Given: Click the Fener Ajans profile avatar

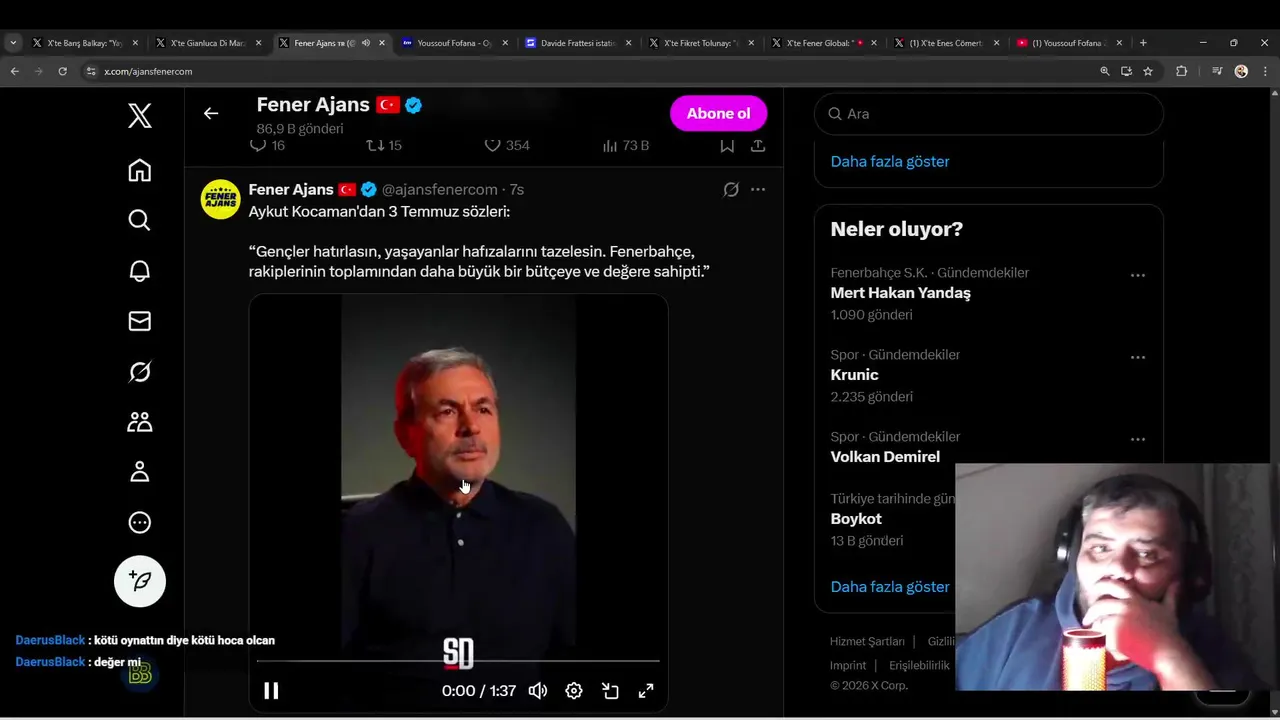Looking at the screenshot, I should (x=221, y=199).
